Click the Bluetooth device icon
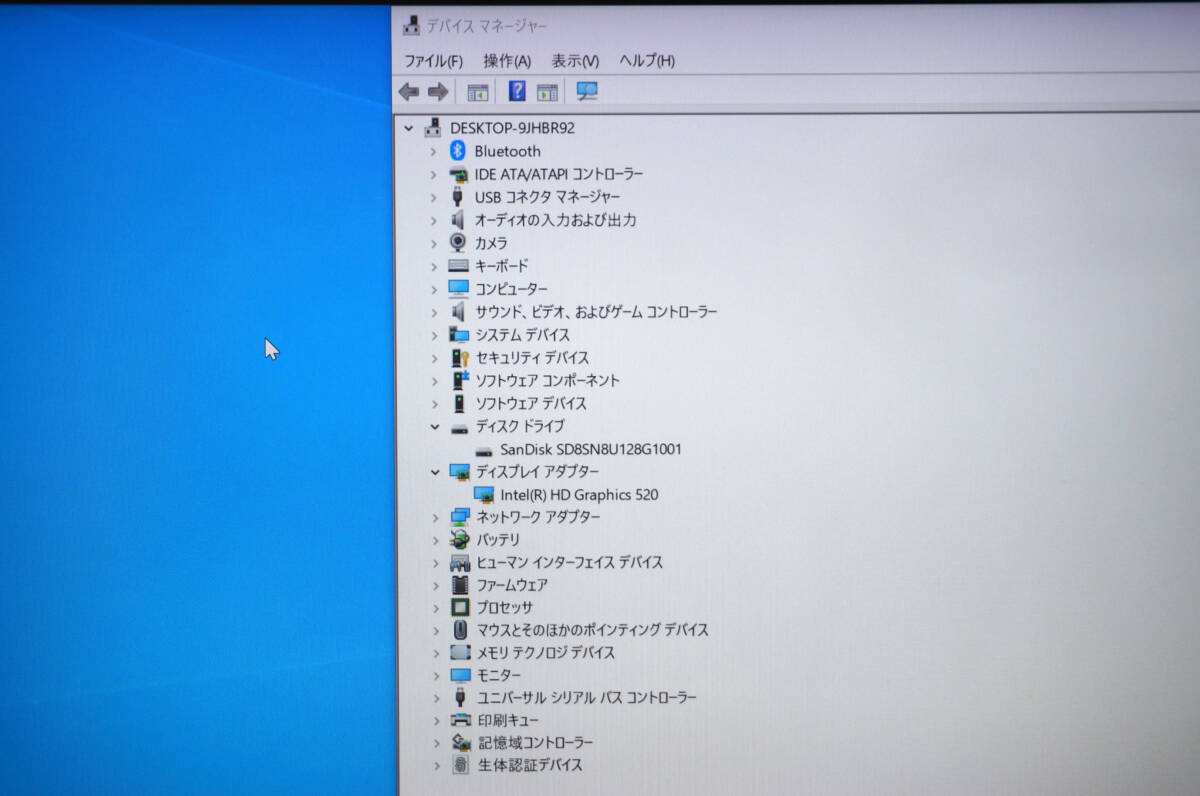Image resolution: width=1200 pixels, height=796 pixels. pos(459,151)
